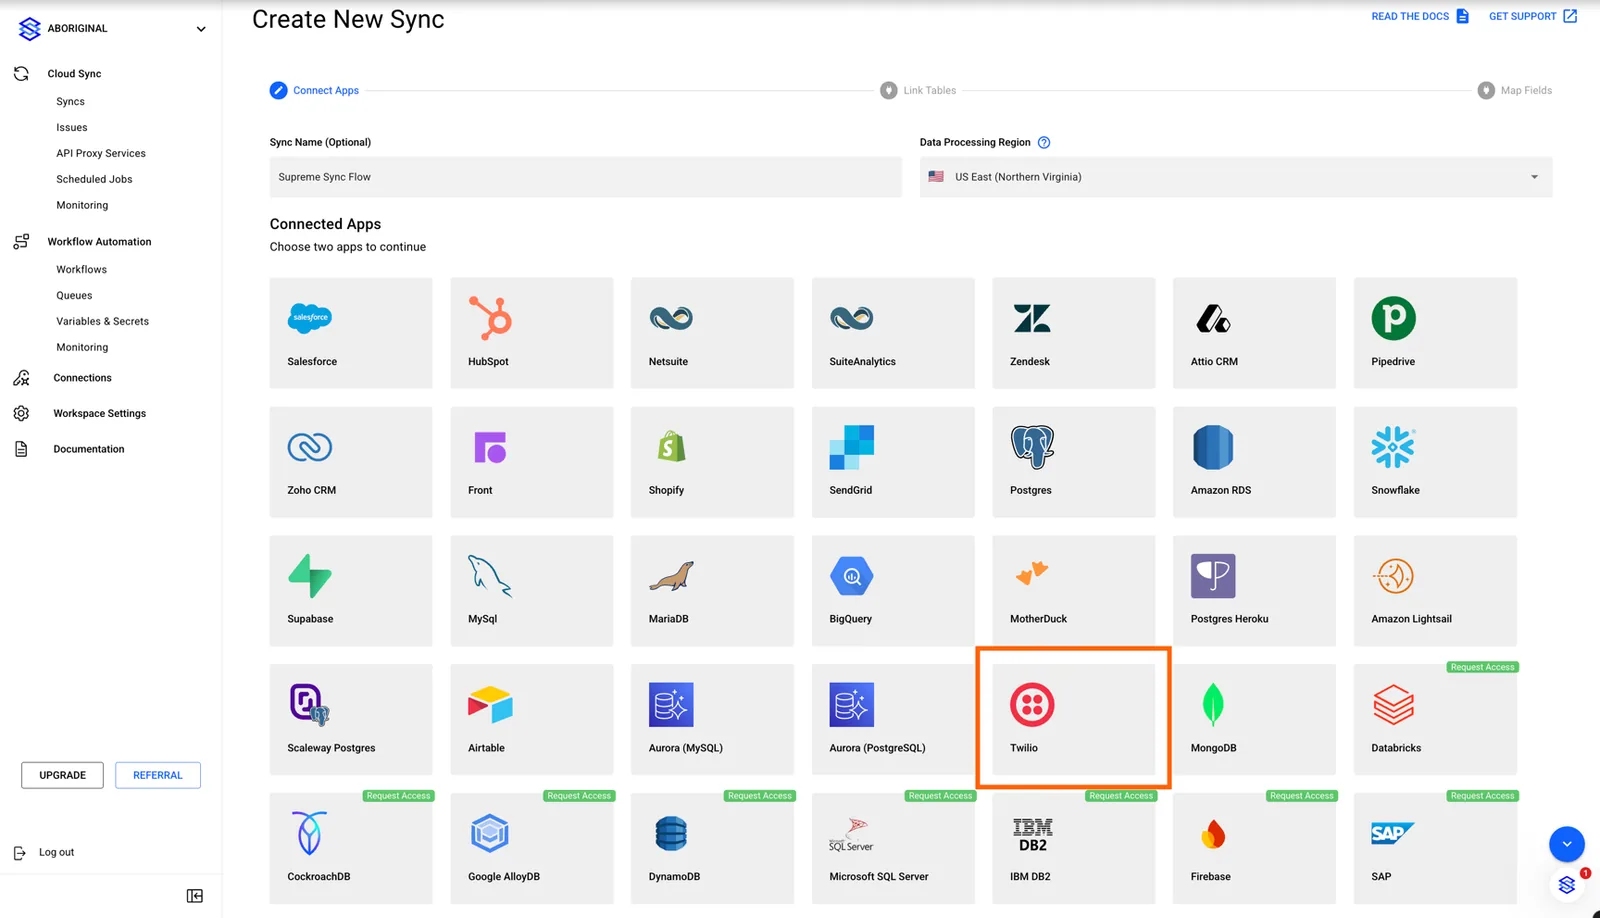The height and width of the screenshot is (918, 1600).
Task: Choose the MotherDuck app icon
Action: [1032, 573]
